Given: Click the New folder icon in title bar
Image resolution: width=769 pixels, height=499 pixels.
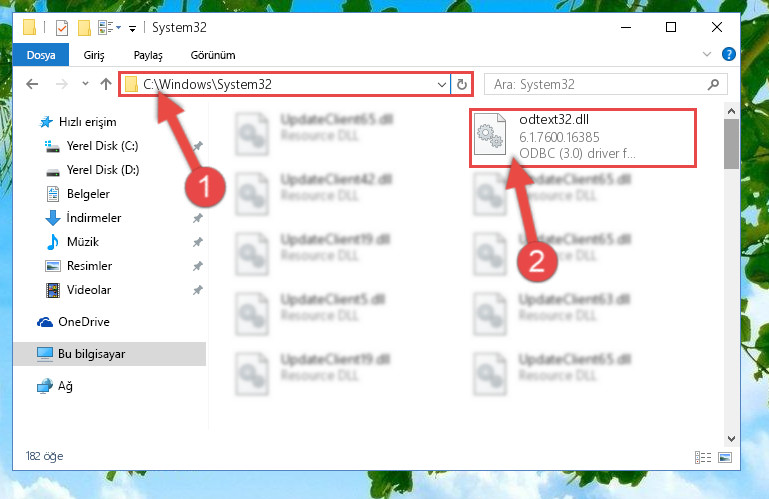Looking at the screenshot, I should pos(84,28).
